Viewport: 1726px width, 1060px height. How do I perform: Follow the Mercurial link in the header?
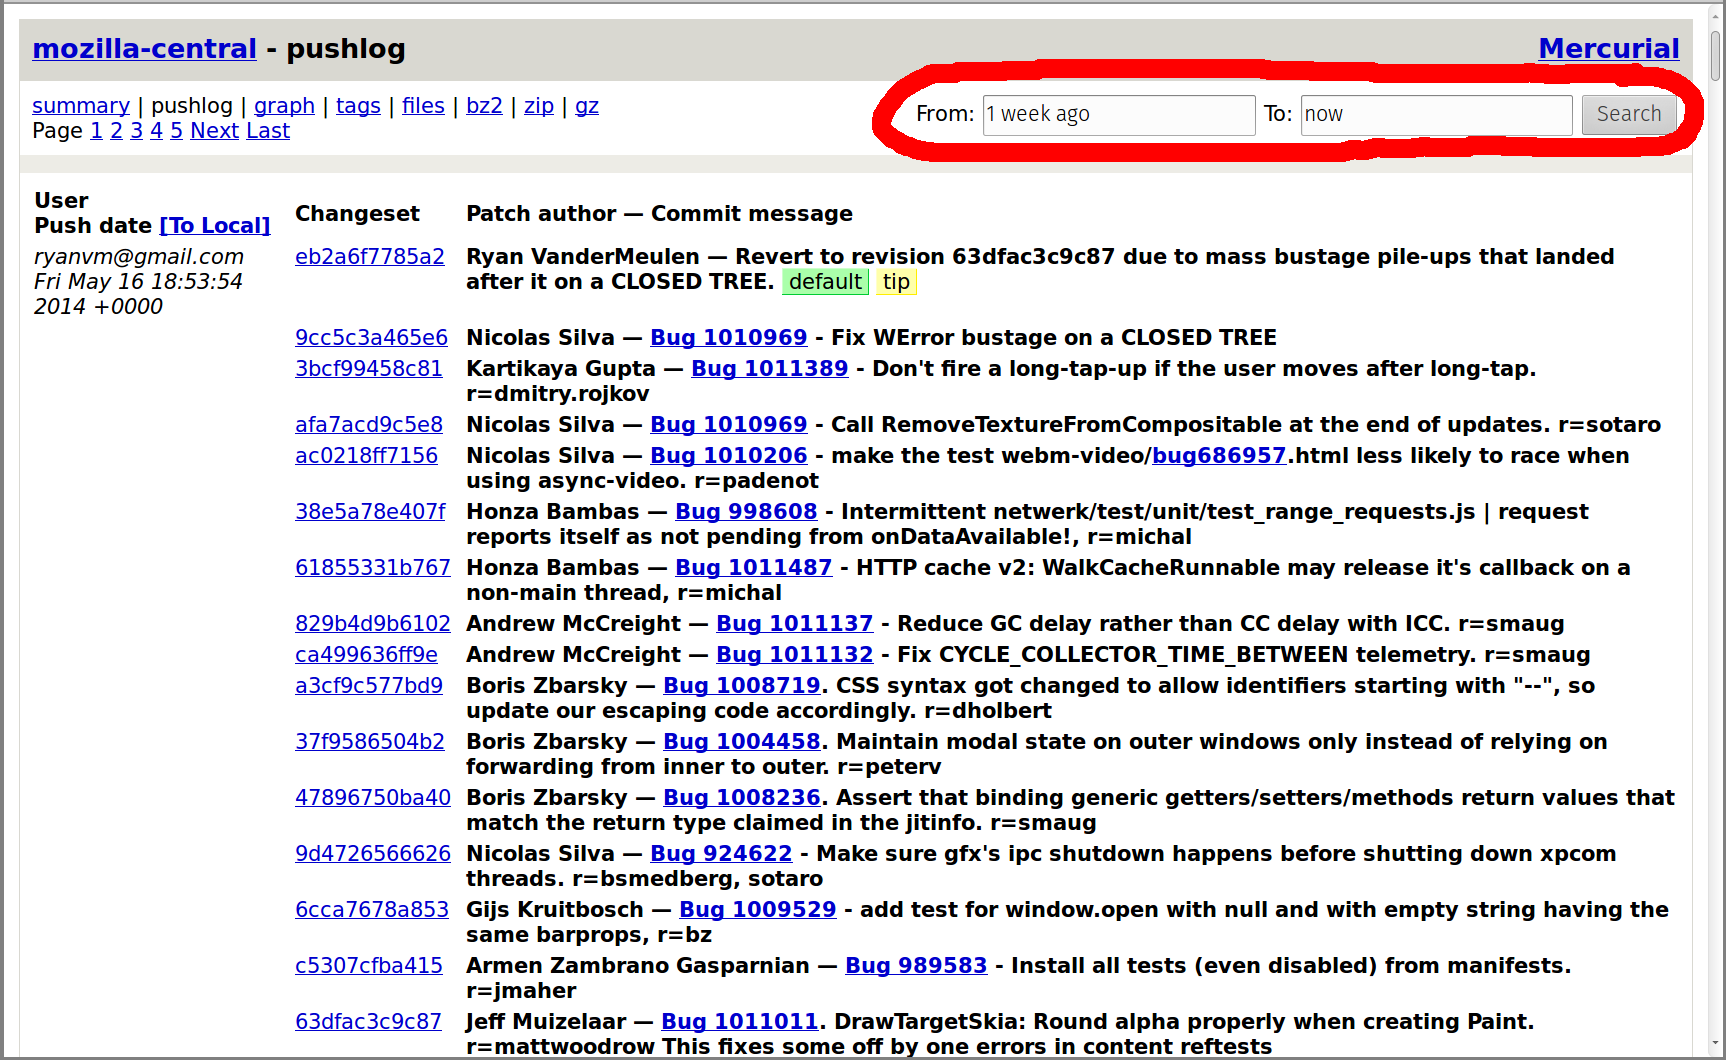(x=1608, y=49)
